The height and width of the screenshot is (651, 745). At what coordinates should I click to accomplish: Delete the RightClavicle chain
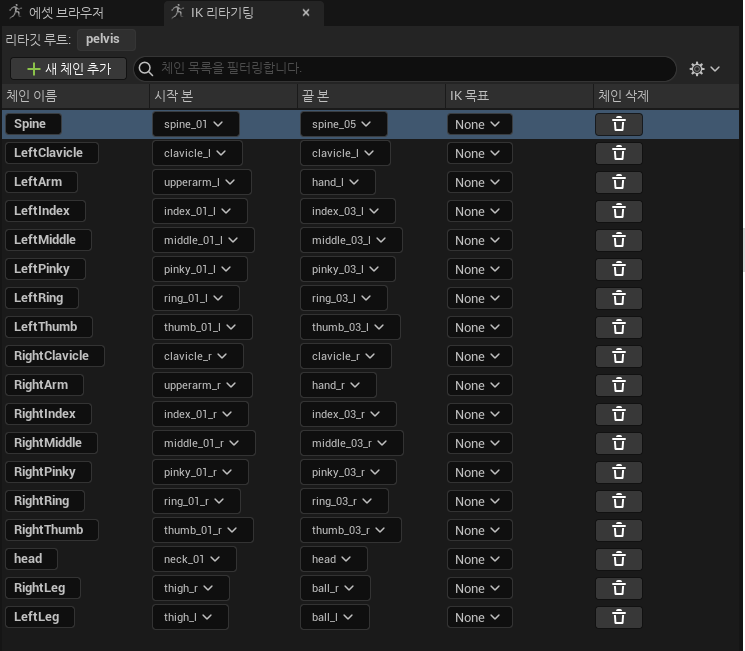tap(619, 356)
